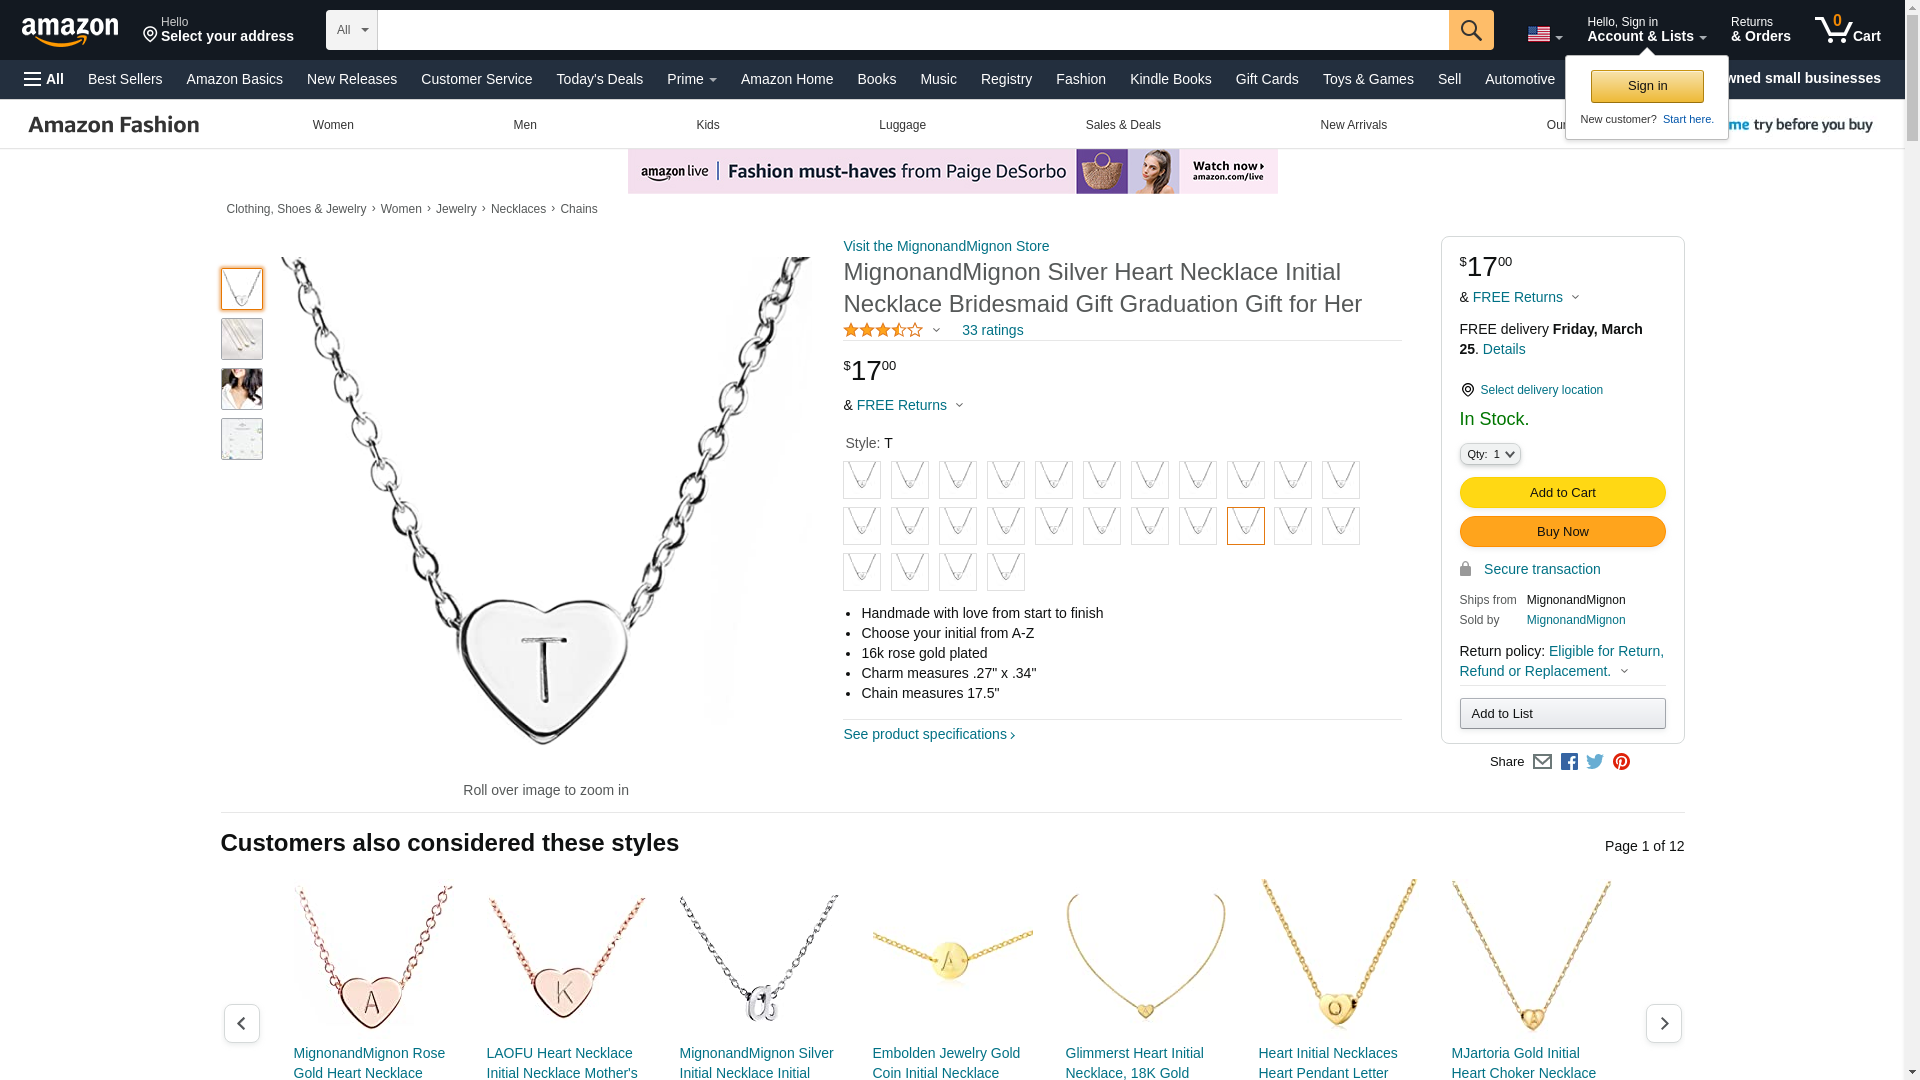This screenshot has width=1920, height=1080.
Task: Select the highlighted T style swatch
Action: click(x=1245, y=526)
